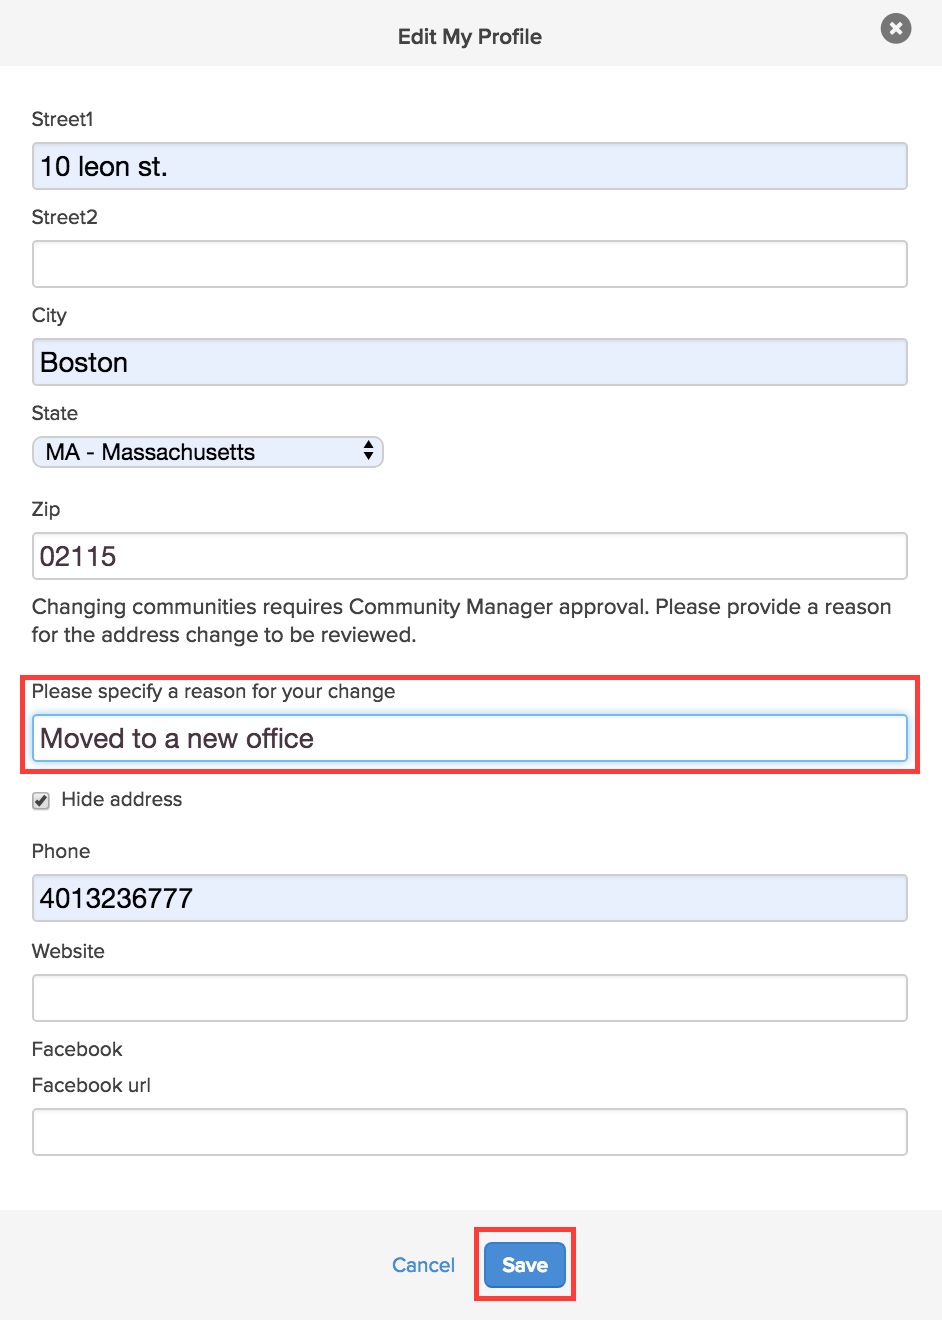
Task: Click the Facebook url label
Action: pyautogui.click(x=91, y=1085)
